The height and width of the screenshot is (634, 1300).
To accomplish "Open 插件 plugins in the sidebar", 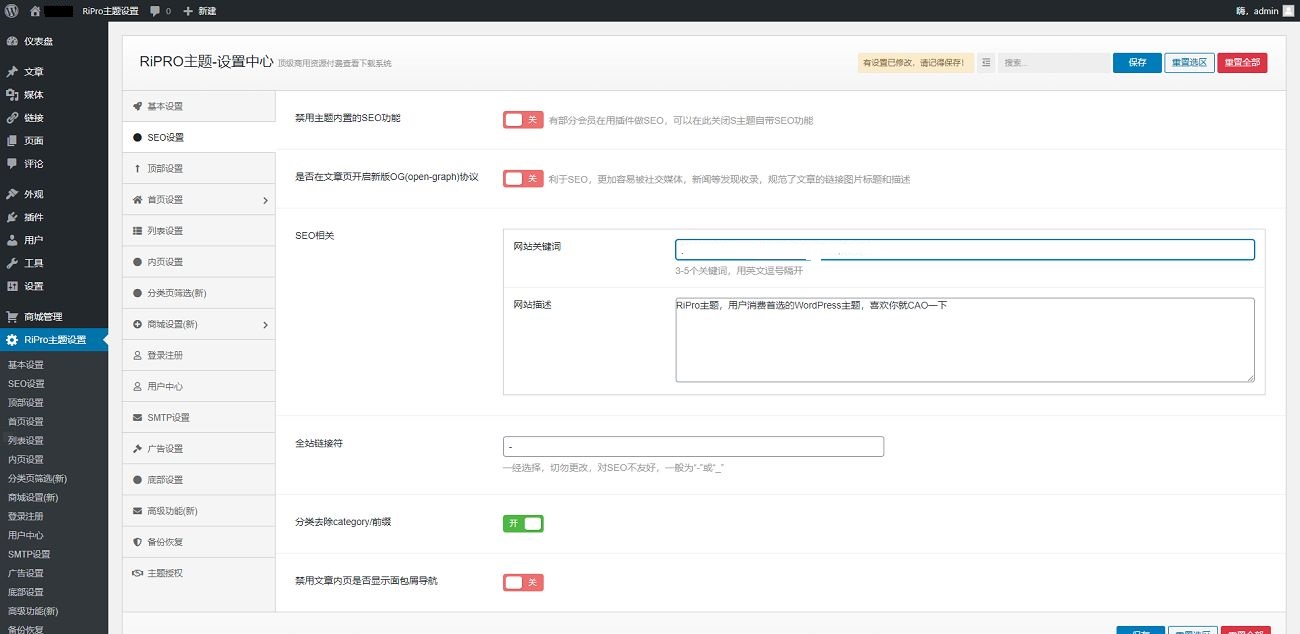I will [x=54, y=217].
